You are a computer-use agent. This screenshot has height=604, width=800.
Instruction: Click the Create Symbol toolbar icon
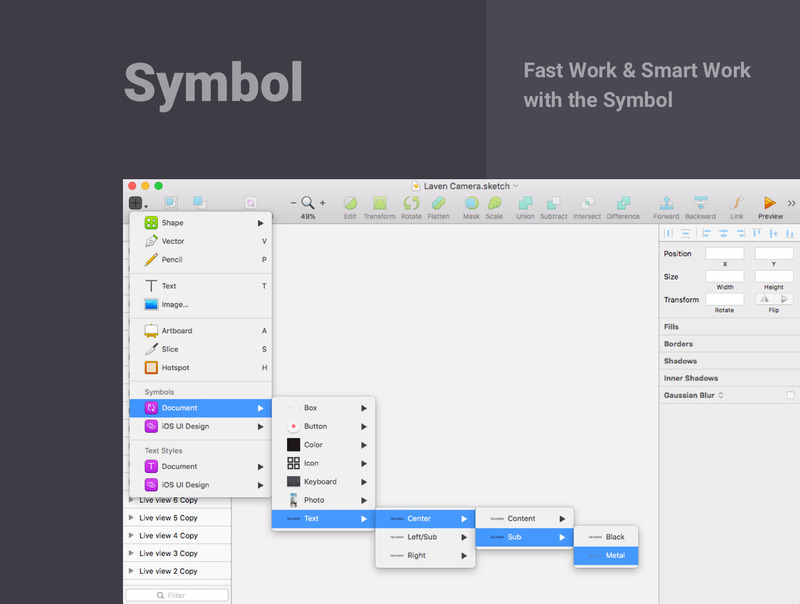pyautogui.click(x=251, y=203)
